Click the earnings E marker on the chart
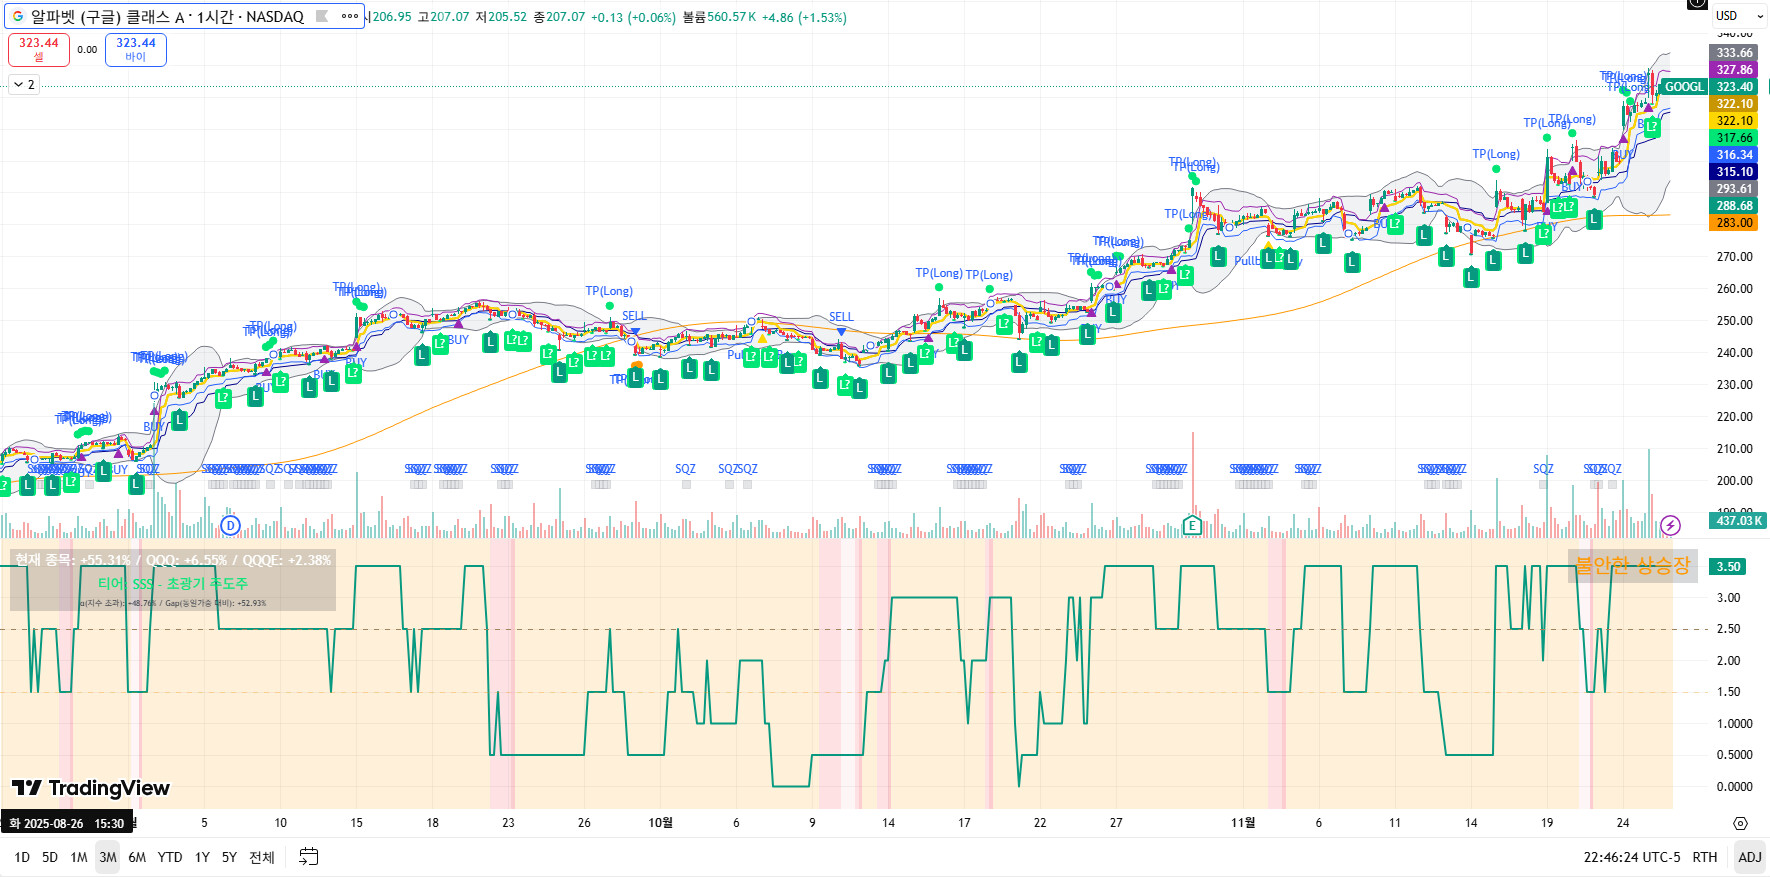 tap(1191, 525)
